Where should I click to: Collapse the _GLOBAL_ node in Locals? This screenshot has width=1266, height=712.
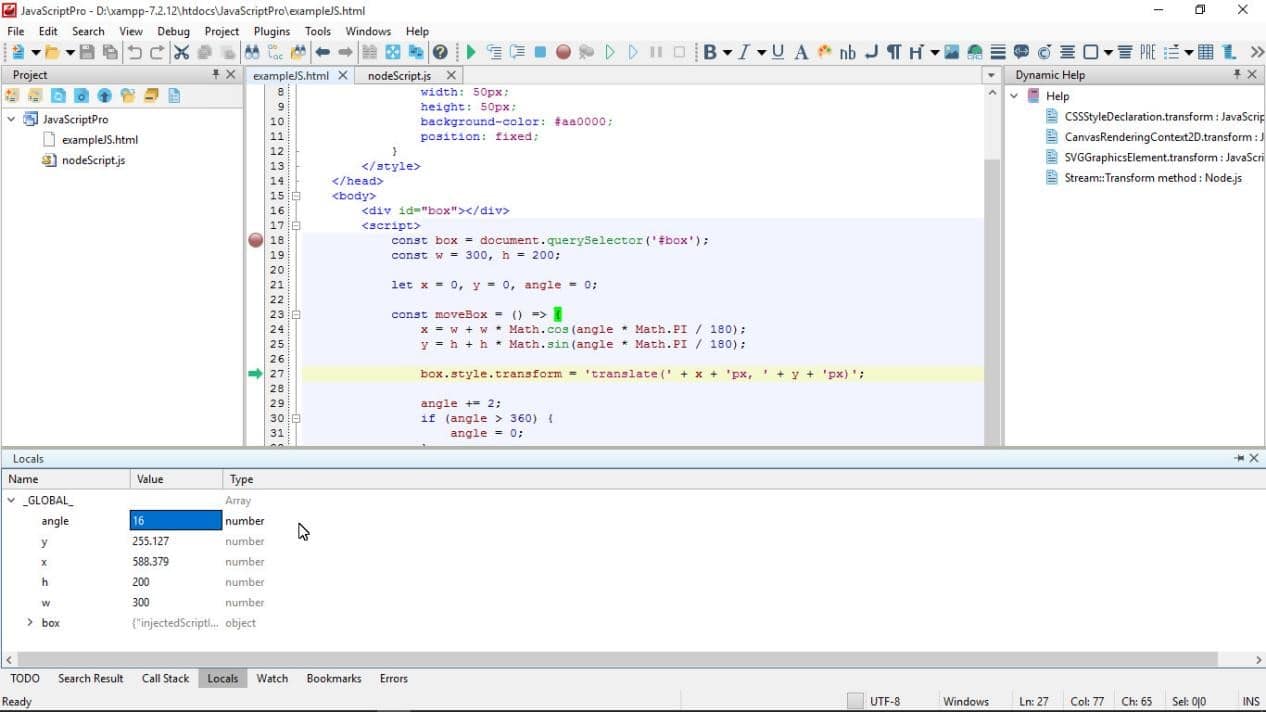(11, 500)
